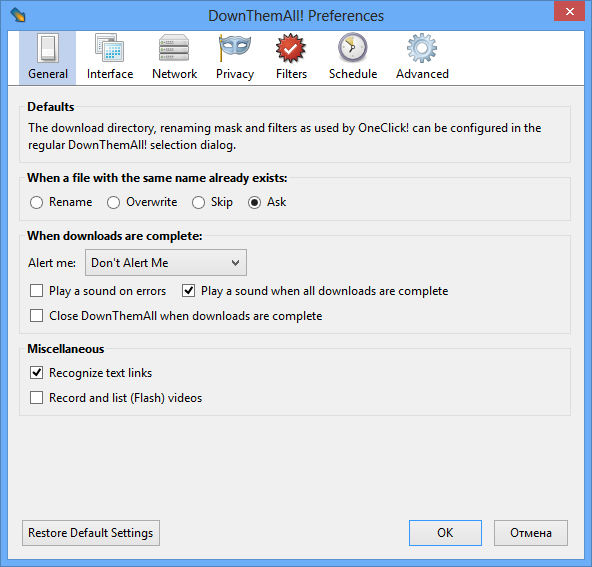The width and height of the screenshot is (592, 567).
Task: Switch to the Schedule tab label
Action: pyautogui.click(x=353, y=74)
